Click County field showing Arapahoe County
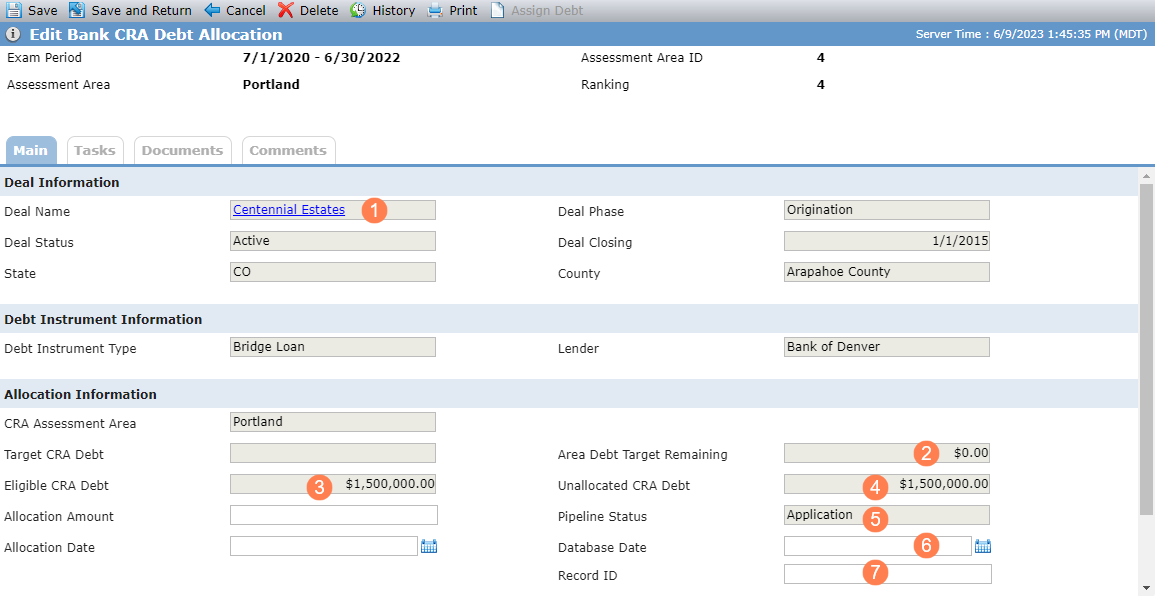 887,272
